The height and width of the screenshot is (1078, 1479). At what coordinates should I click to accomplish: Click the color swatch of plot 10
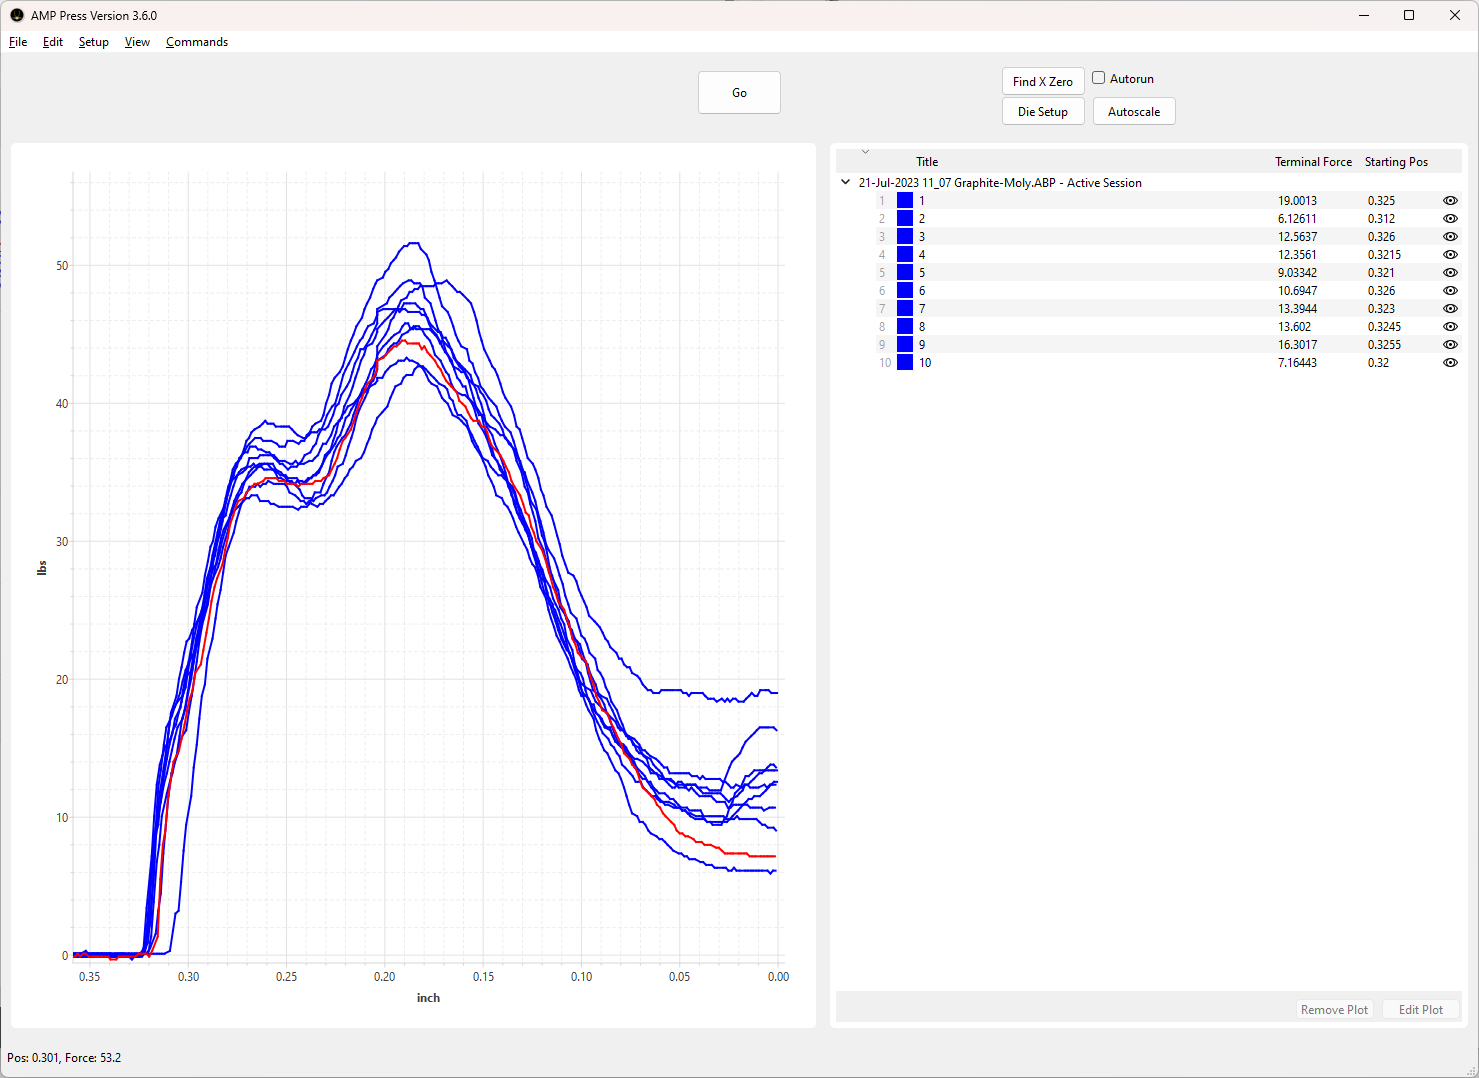pyautogui.click(x=905, y=363)
